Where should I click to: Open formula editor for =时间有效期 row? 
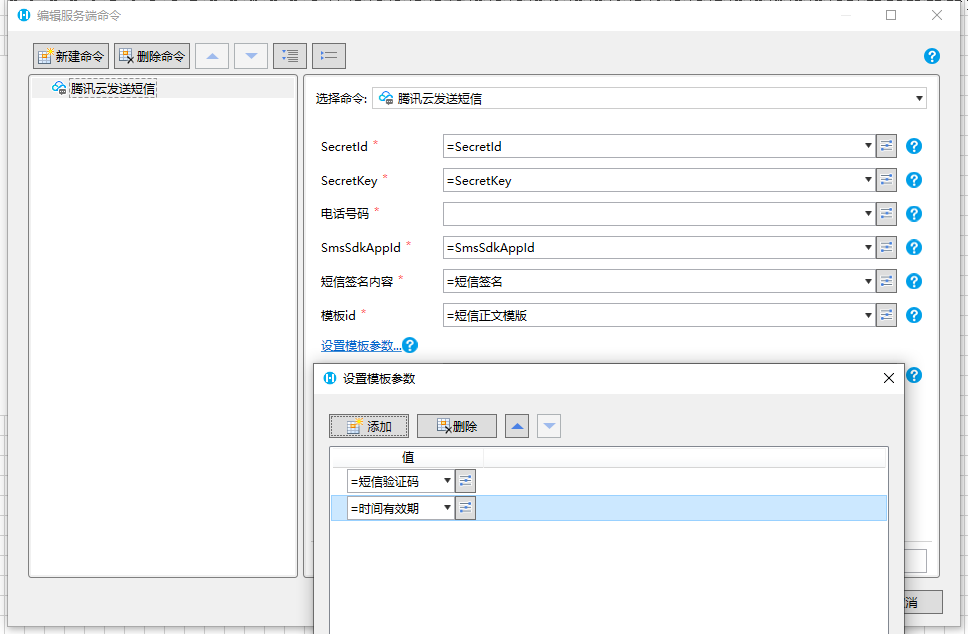[x=465, y=507]
